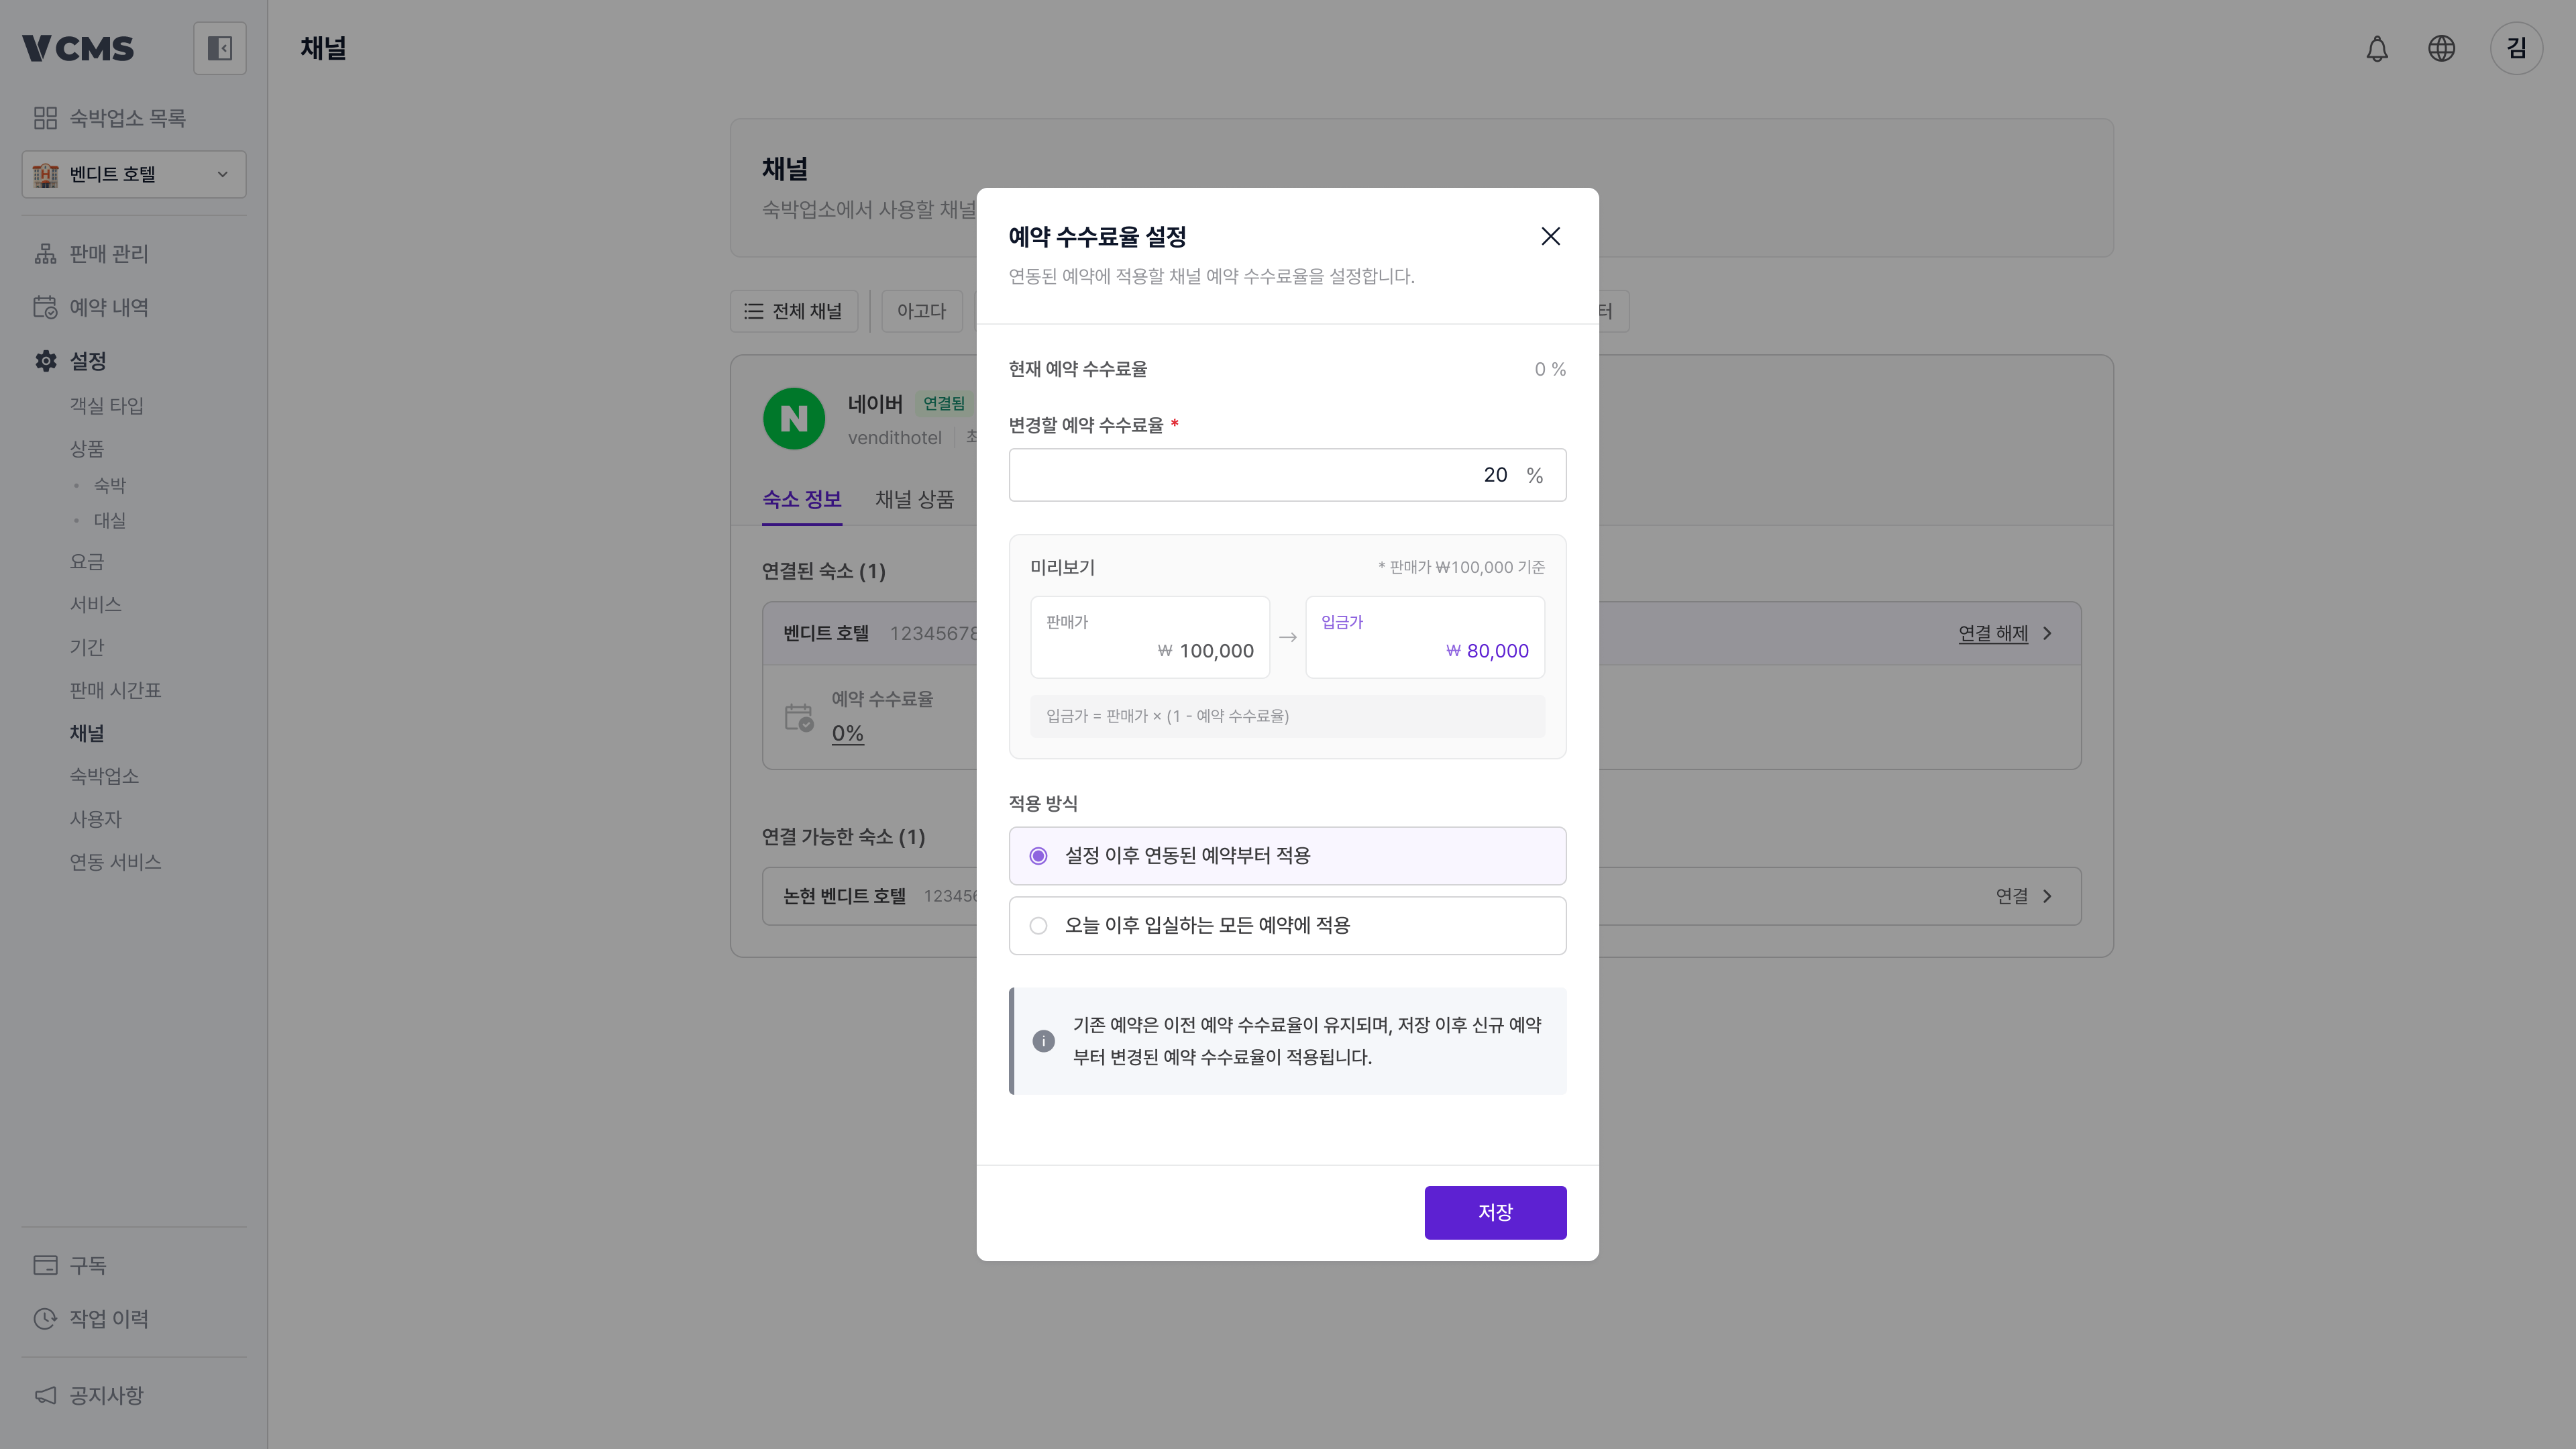2576x1449 pixels.
Task: Click the 설정 gear icon
Action: tap(45, 361)
